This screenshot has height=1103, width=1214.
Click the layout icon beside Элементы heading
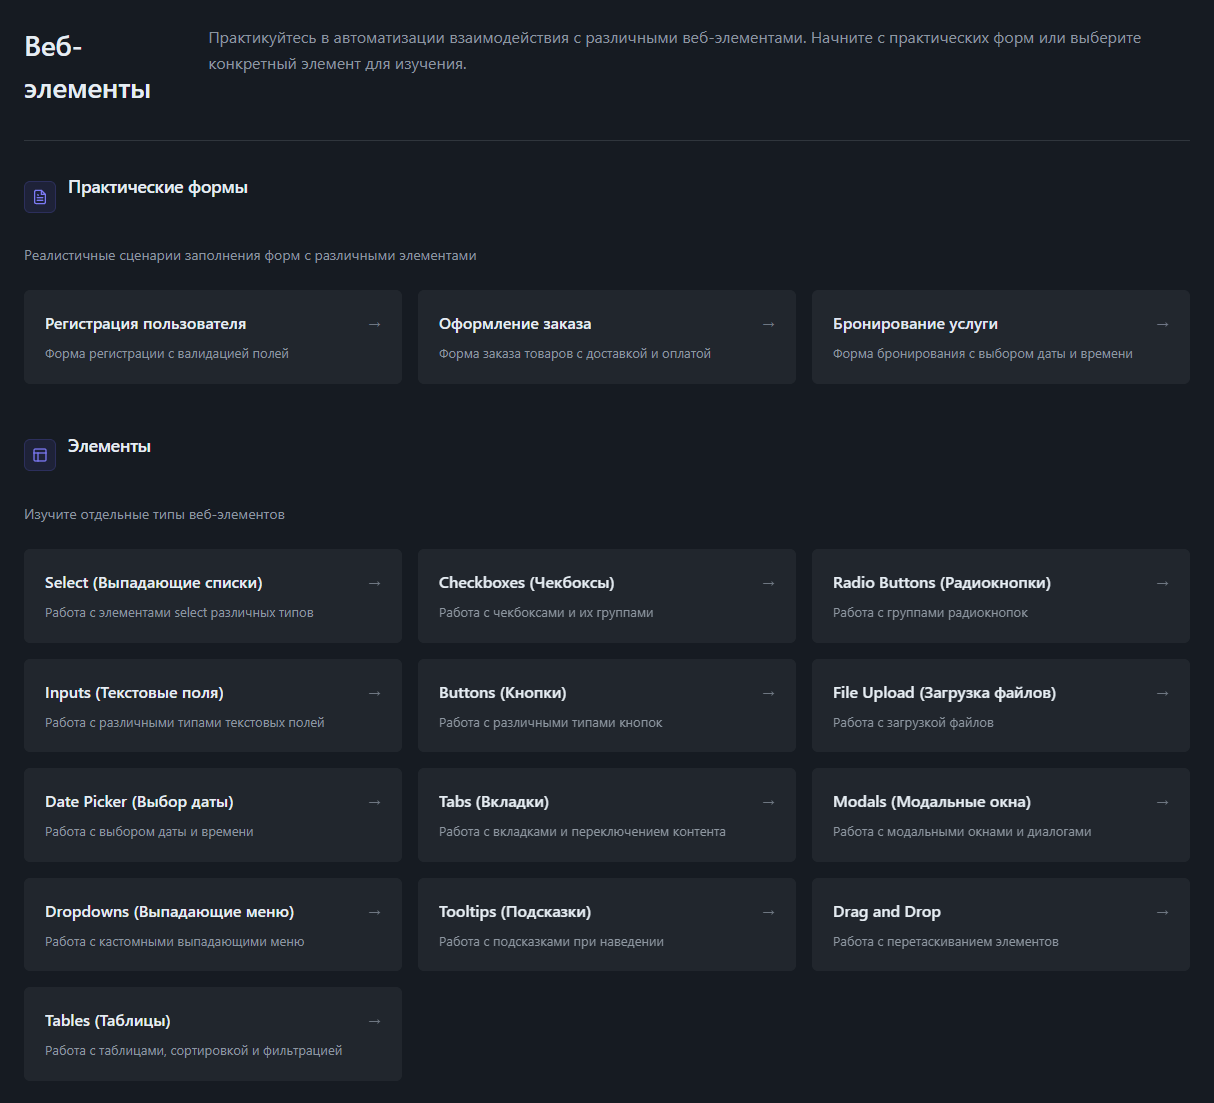click(x=40, y=455)
